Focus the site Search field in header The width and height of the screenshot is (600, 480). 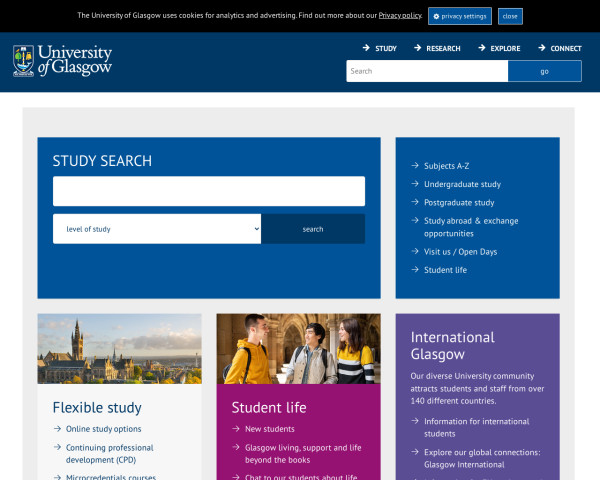pos(427,71)
